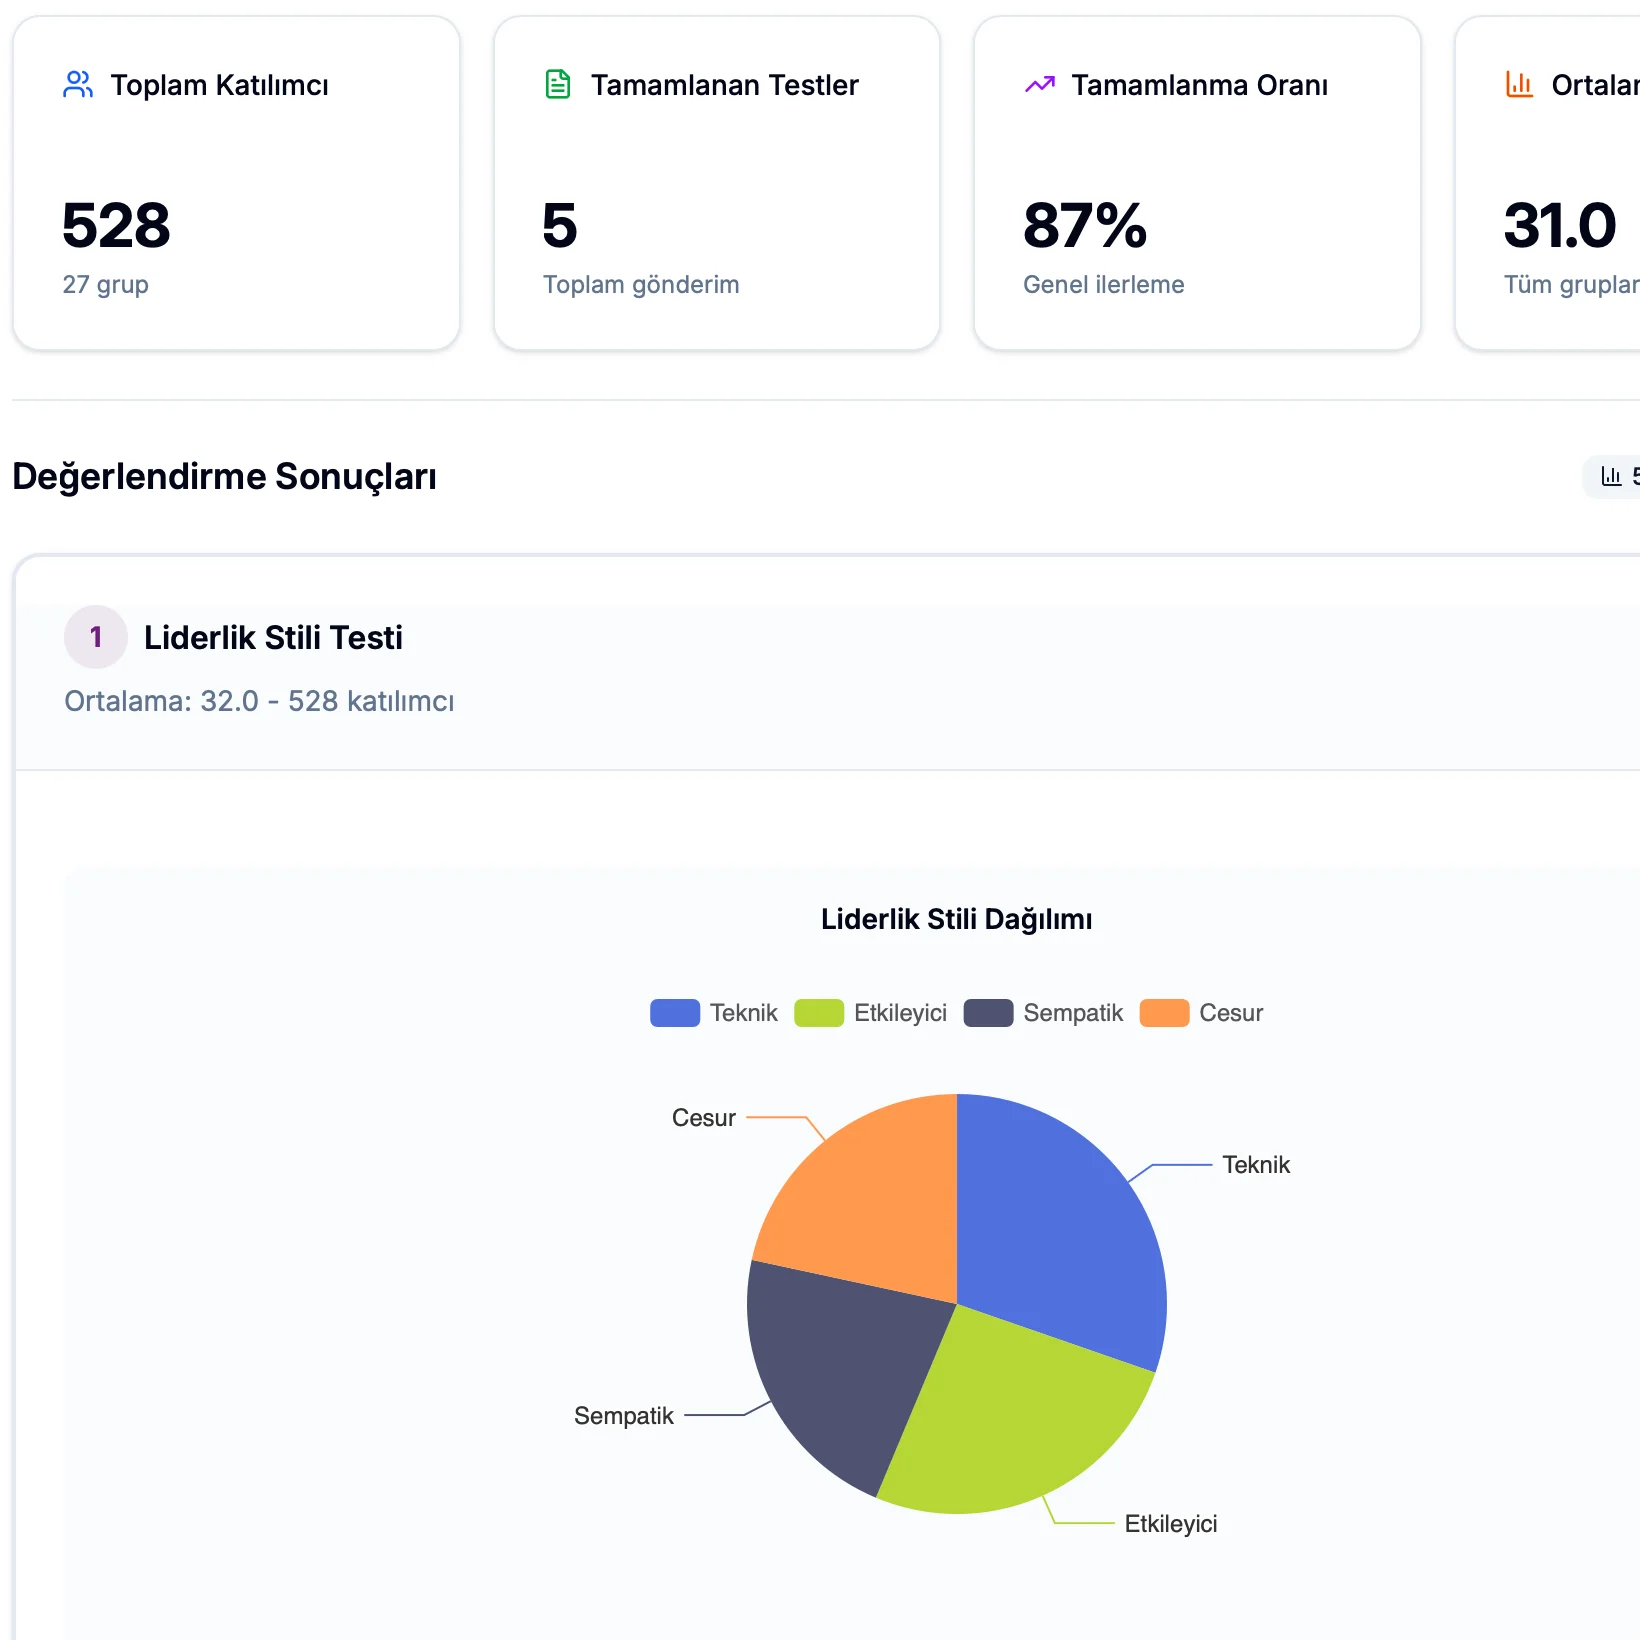Click the users icon beside Toplam Katılımcı
The image size is (1640, 1640).
[x=78, y=85]
